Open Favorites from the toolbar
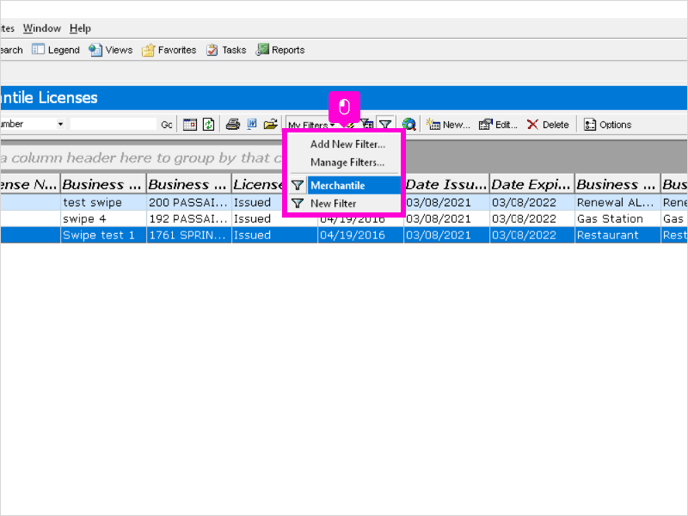Viewport: 688px width, 516px height. [169, 50]
